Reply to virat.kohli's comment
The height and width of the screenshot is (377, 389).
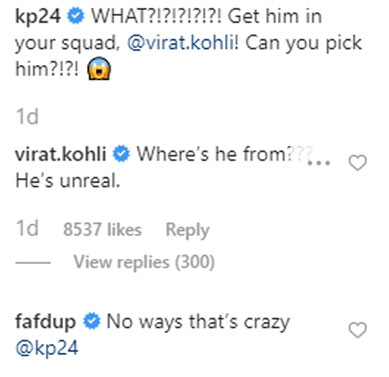pyautogui.click(x=188, y=230)
